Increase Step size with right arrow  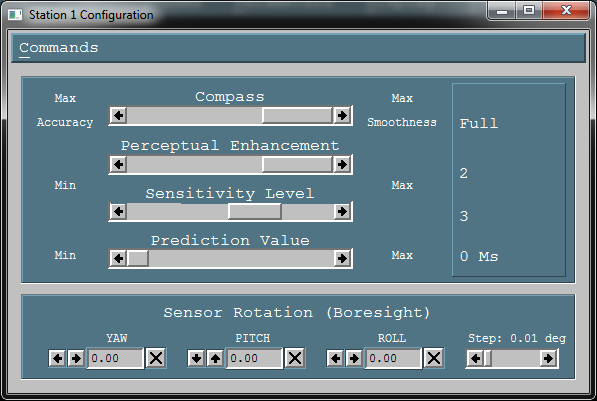(x=548, y=358)
